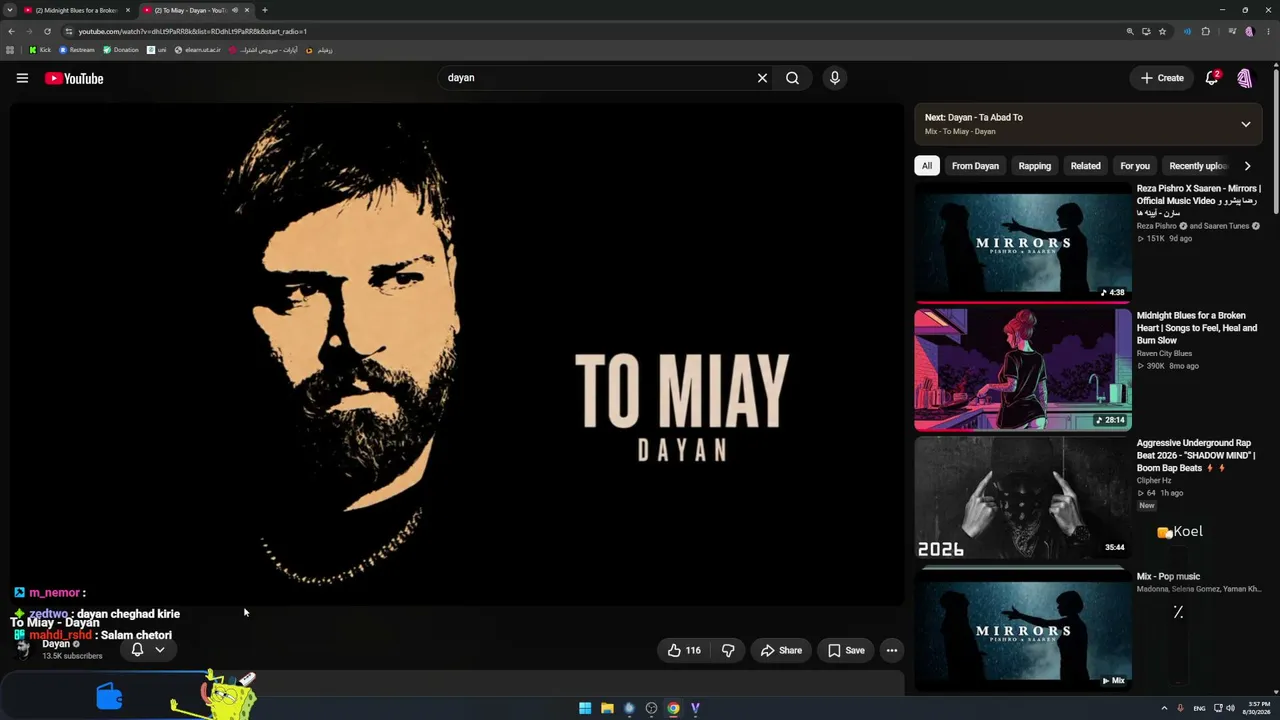Toggle channel notification bell for Dayan

click(137, 650)
